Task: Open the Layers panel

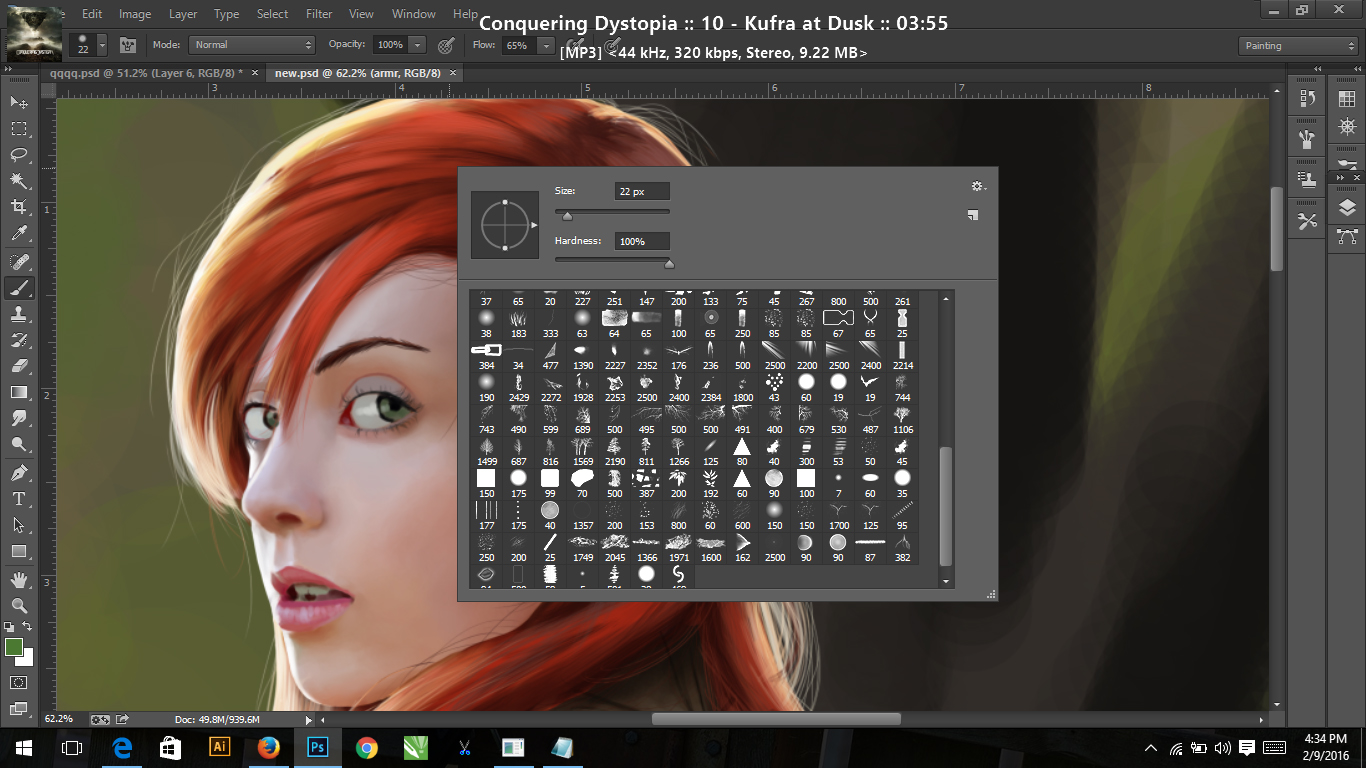Action: click(x=1347, y=208)
